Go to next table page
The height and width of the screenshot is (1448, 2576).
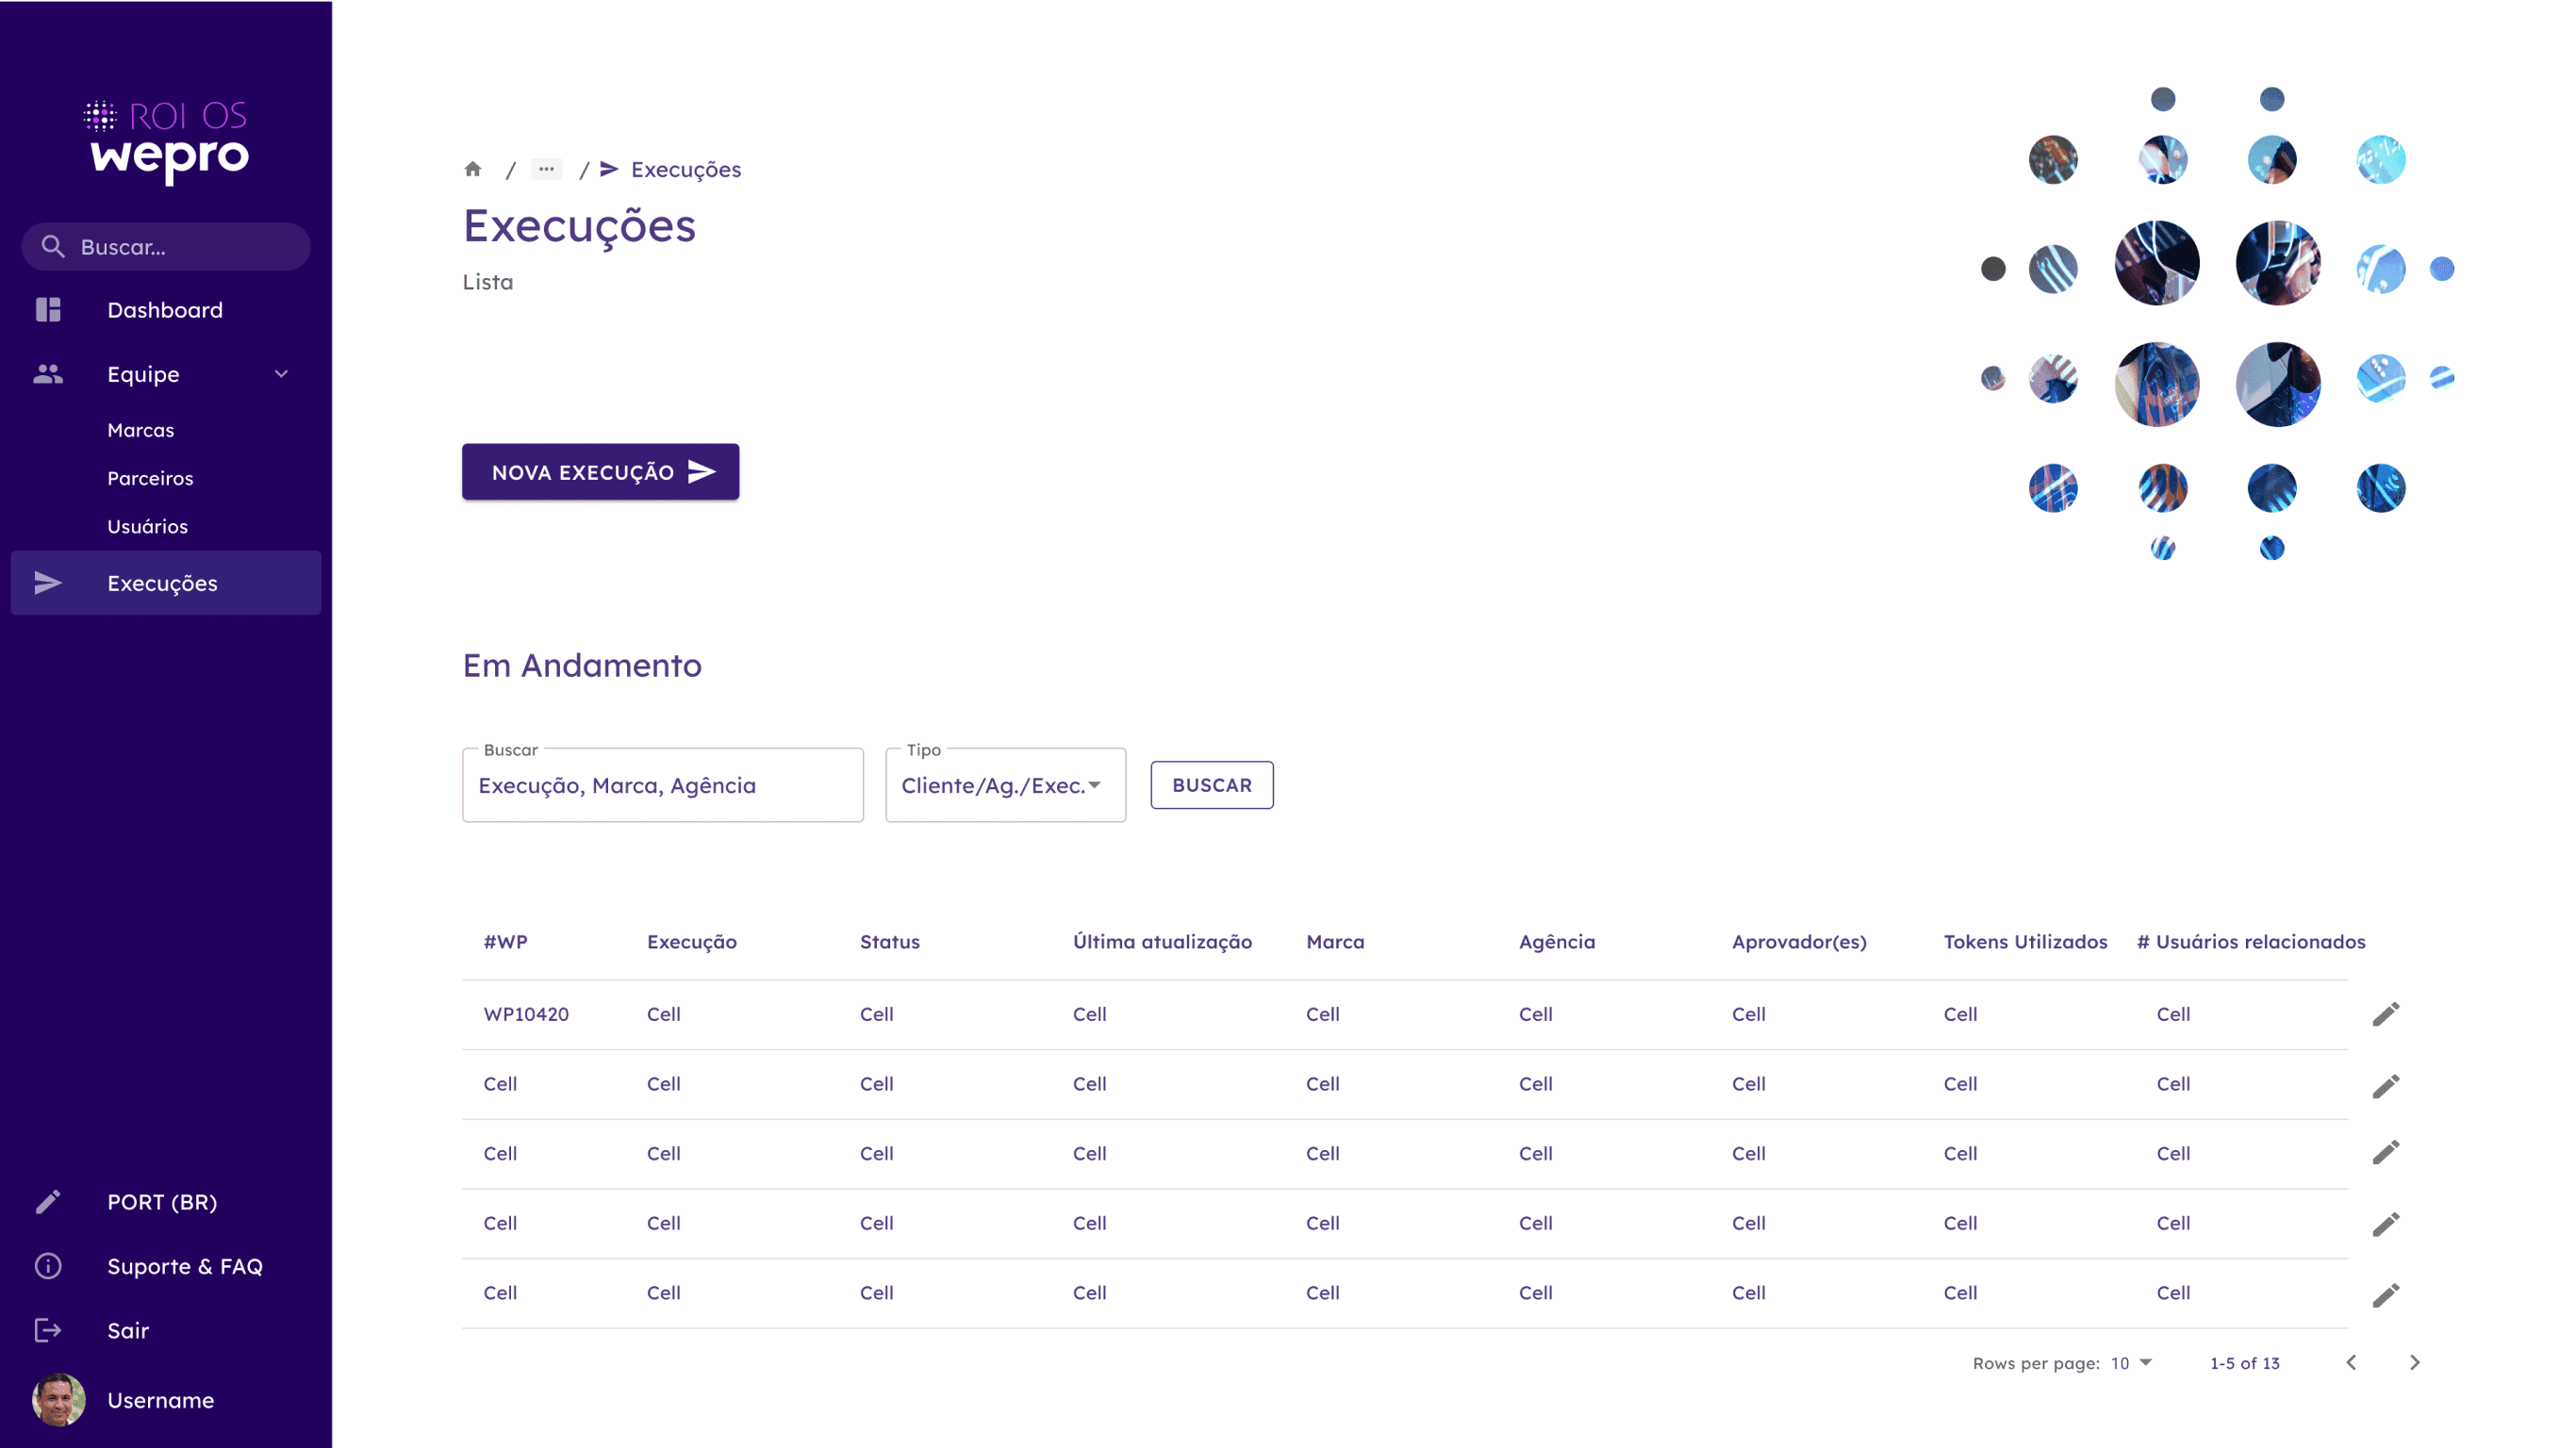tap(2415, 1362)
